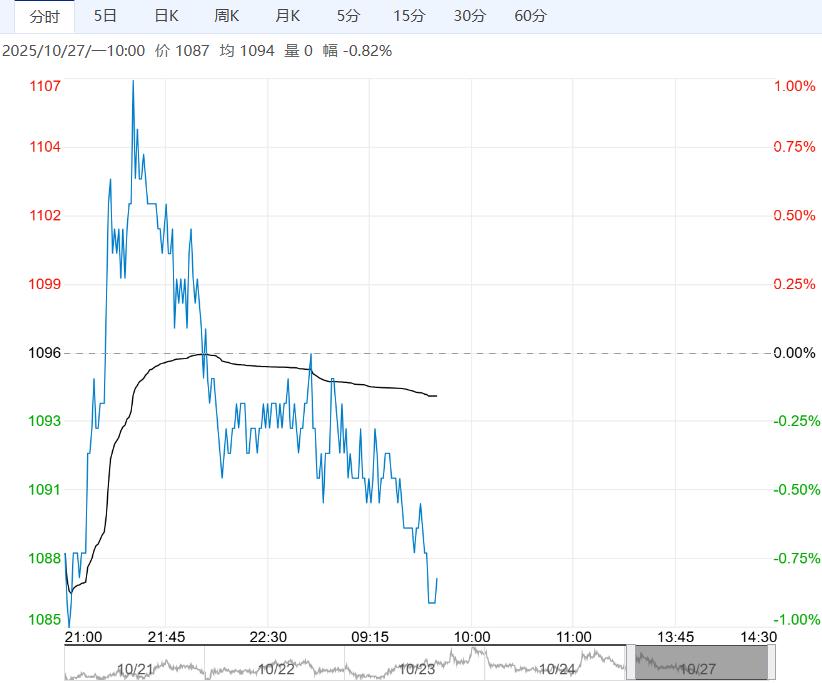Open the 5日 five-day chart tab

[x=105, y=16]
